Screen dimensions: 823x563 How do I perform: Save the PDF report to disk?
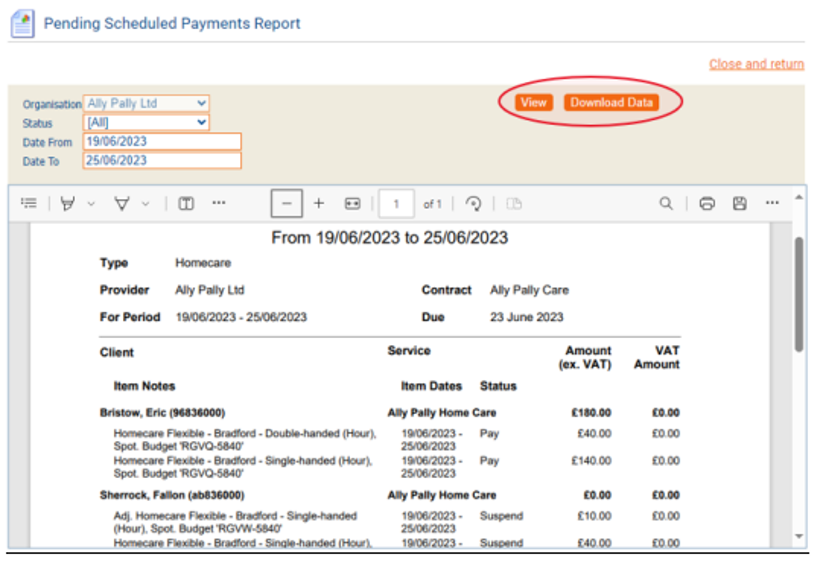739,203
